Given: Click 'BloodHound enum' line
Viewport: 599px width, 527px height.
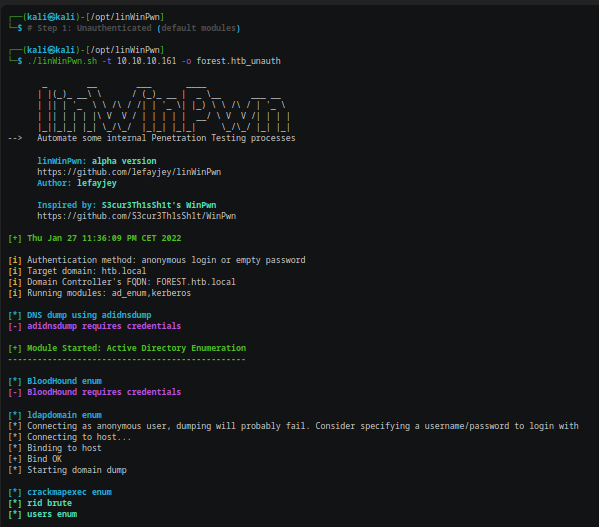Looking at the screenshot, I should point(64,381).
